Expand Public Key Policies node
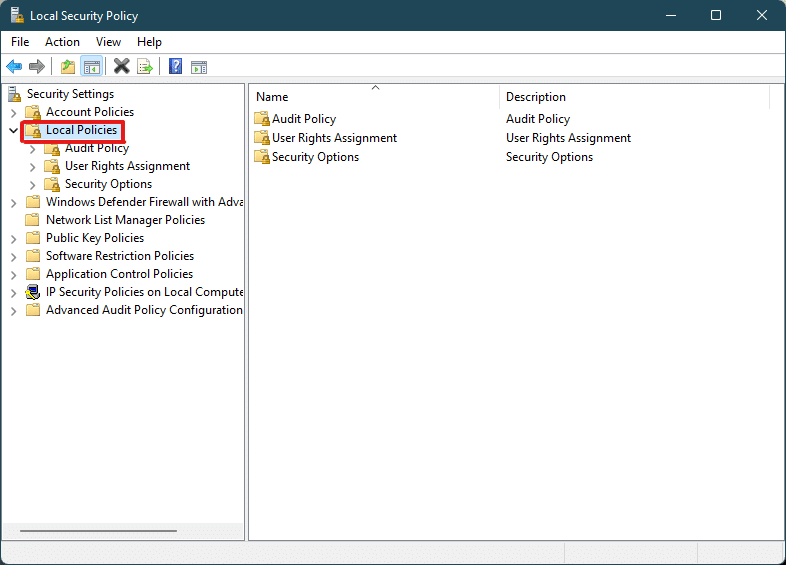The height and width of the screenshot is (565, 786). tap(14, 239)
